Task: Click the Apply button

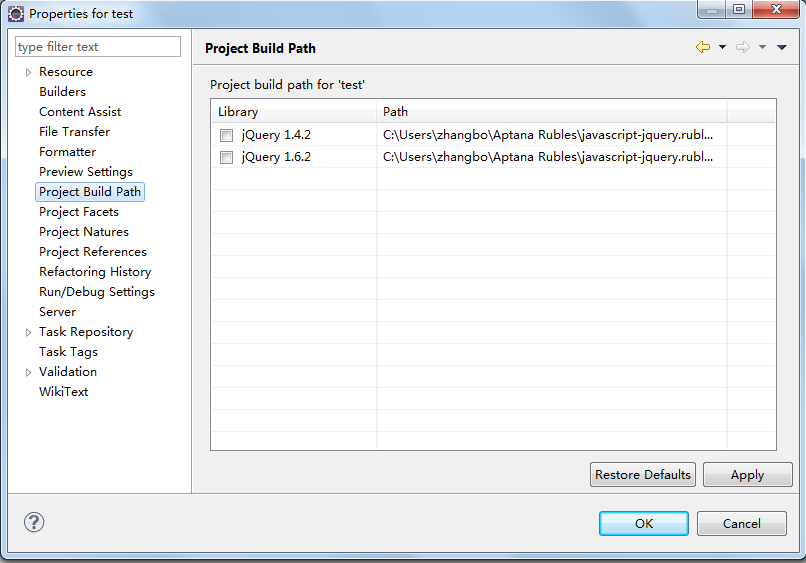Action: 747,475
